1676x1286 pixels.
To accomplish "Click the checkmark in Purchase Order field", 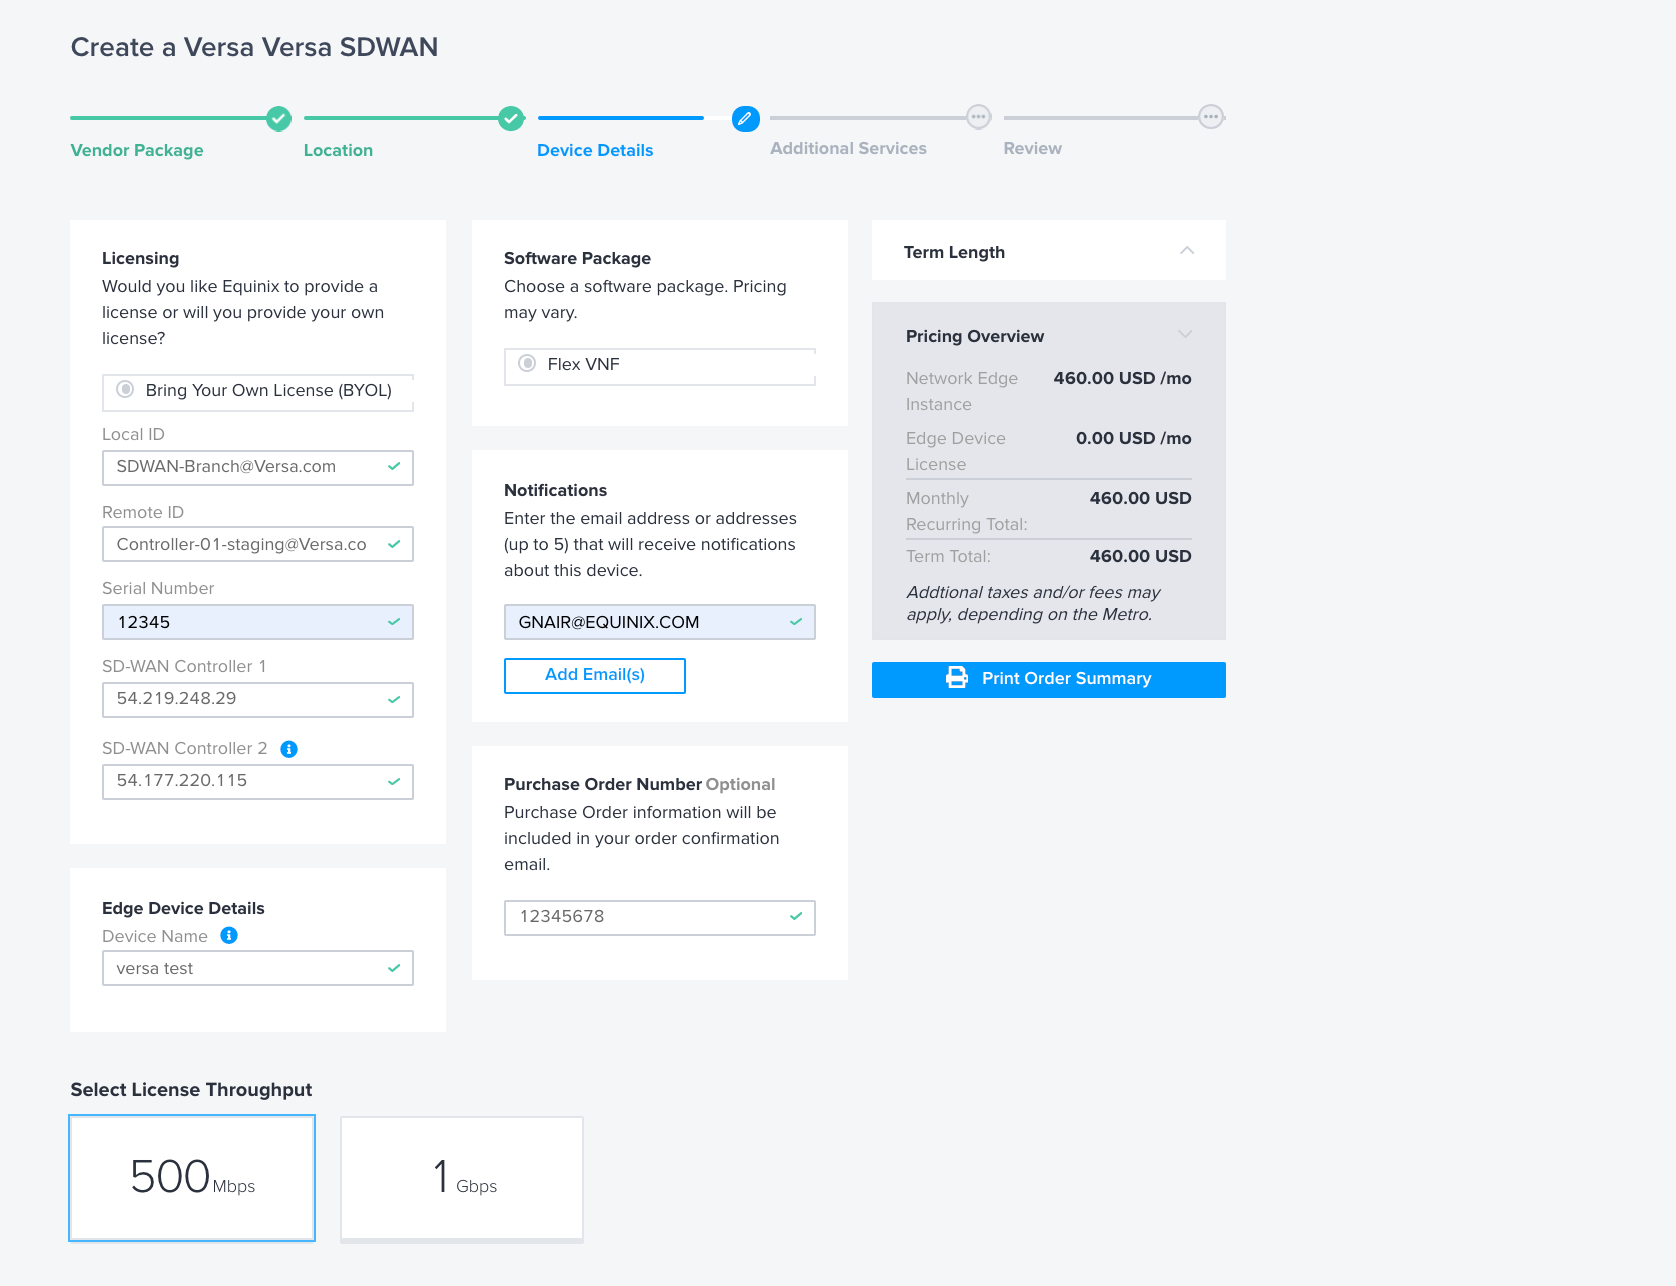I will (x=796, y=916).
